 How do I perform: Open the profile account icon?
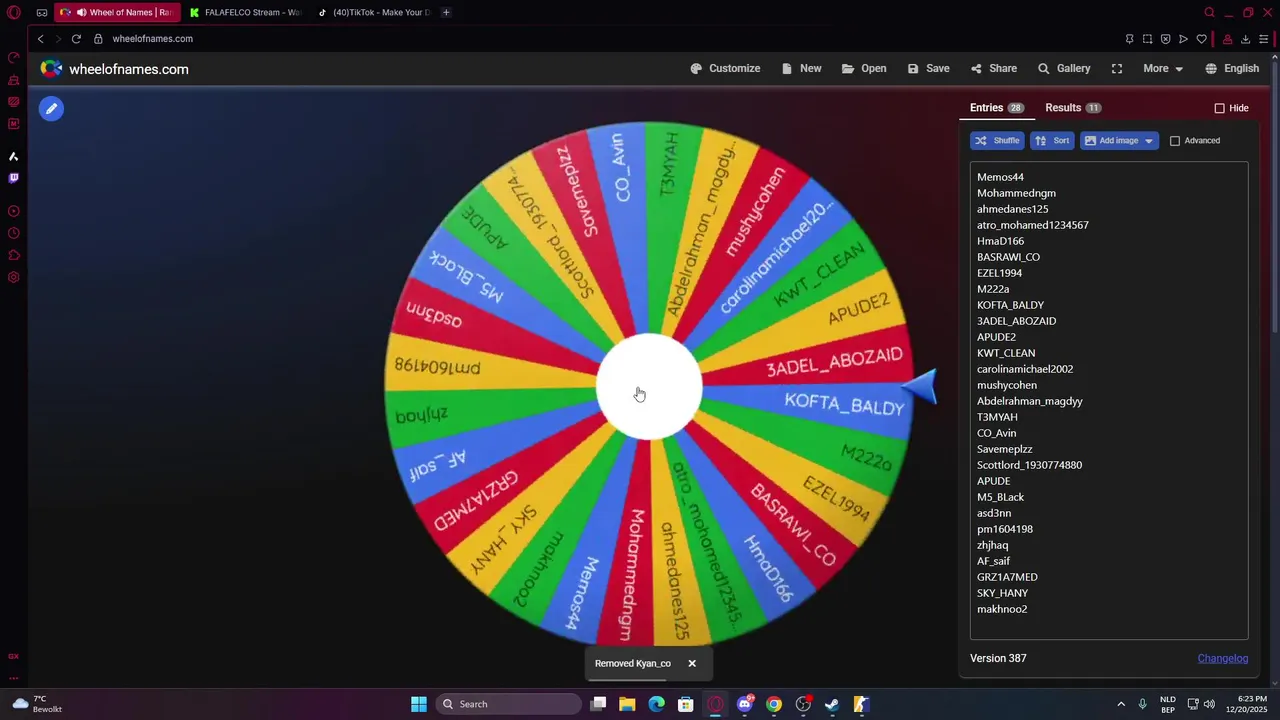1227,39
